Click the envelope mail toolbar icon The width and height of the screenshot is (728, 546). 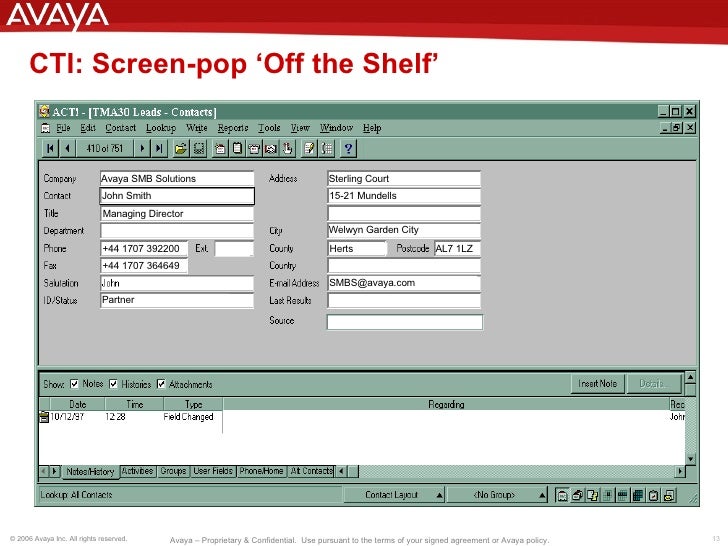(271, 149)
